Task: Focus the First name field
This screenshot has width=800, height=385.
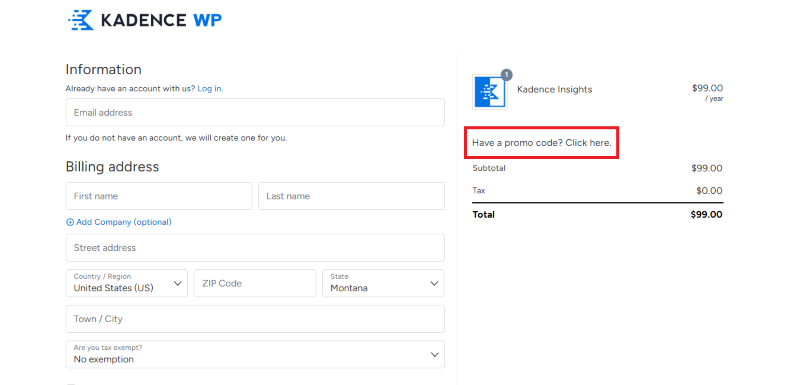Action: coord(159,196)
